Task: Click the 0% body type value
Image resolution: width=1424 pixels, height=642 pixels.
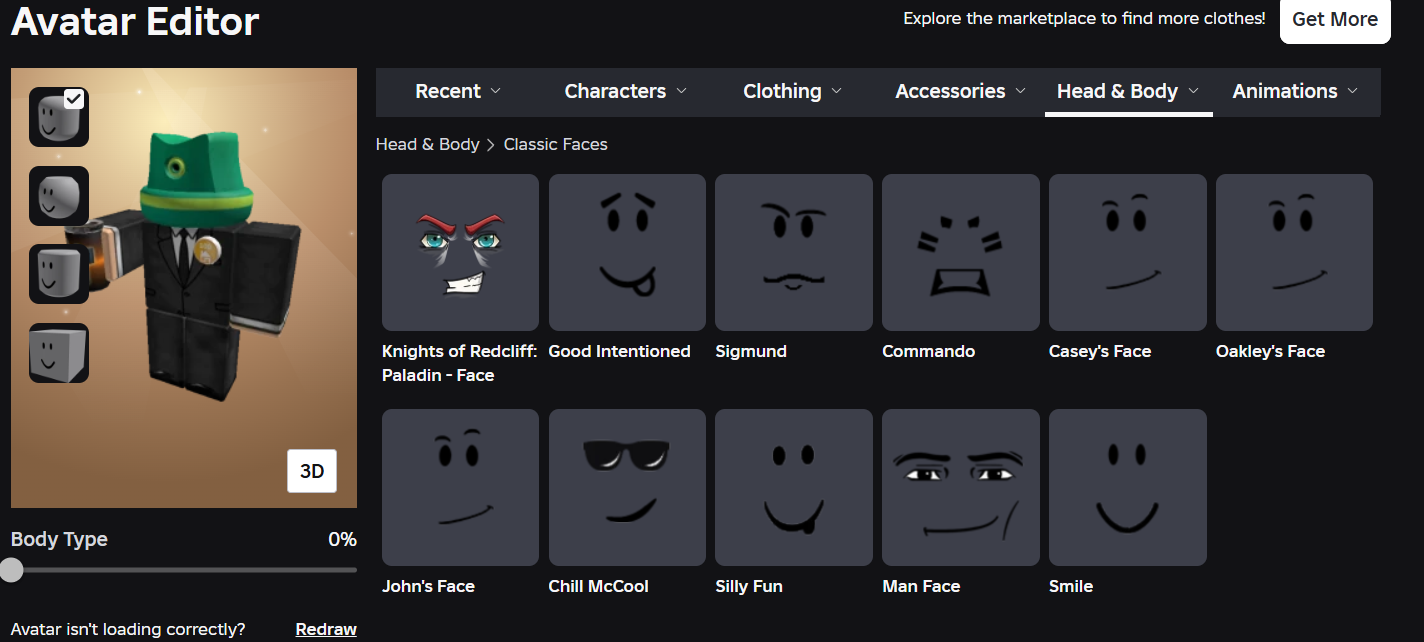Action: (342, 539)
